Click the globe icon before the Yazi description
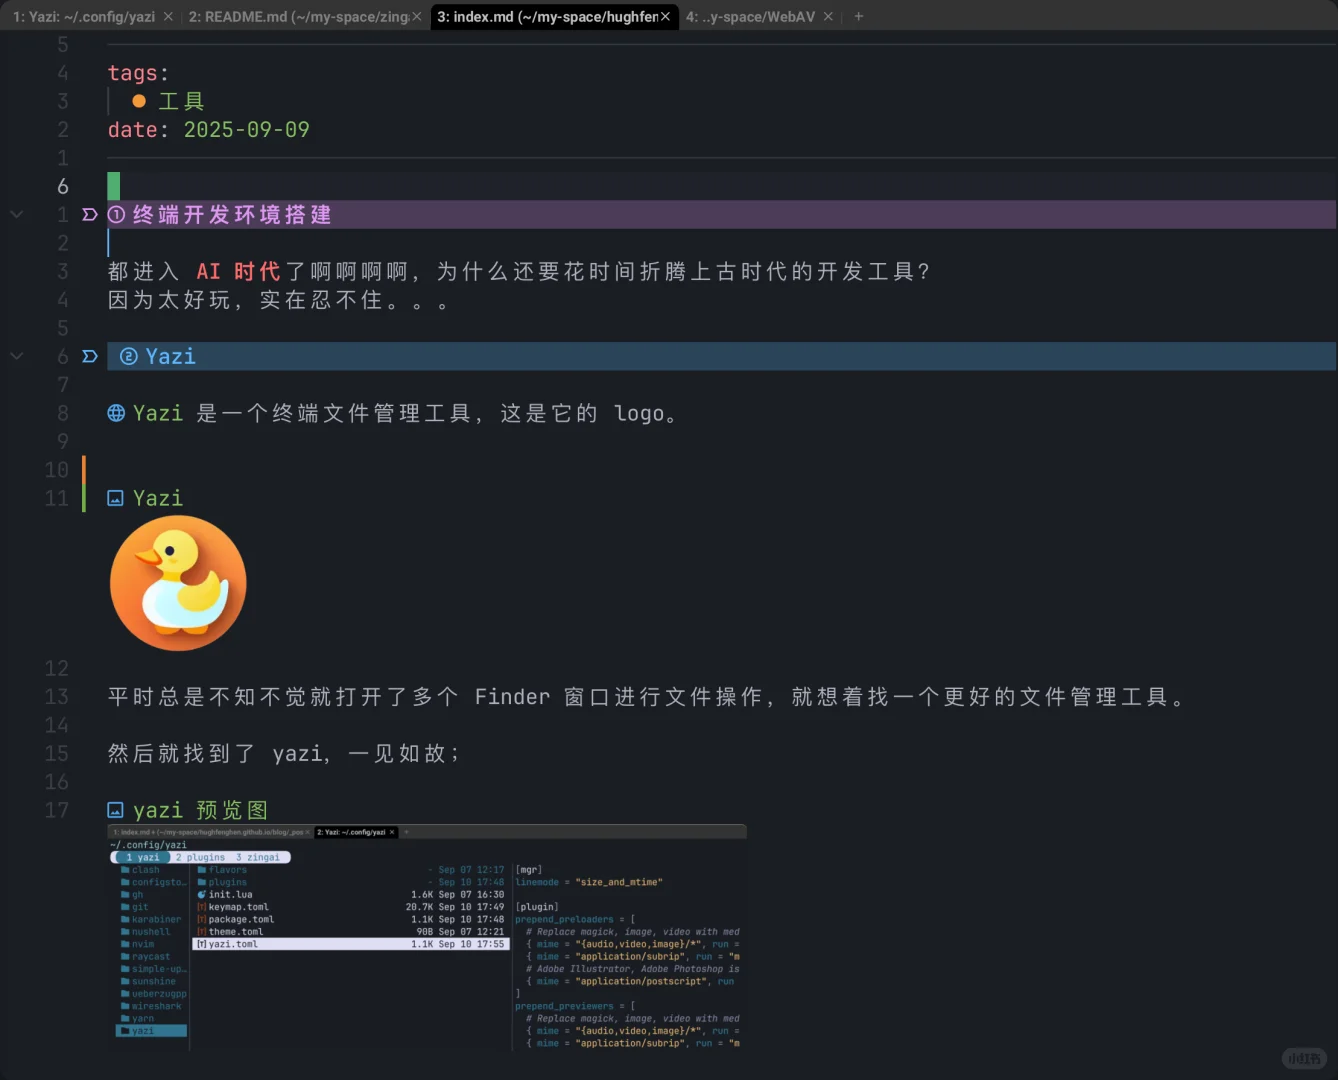The width and height of the screenshot is (1338, 1080). pos(116,413)
